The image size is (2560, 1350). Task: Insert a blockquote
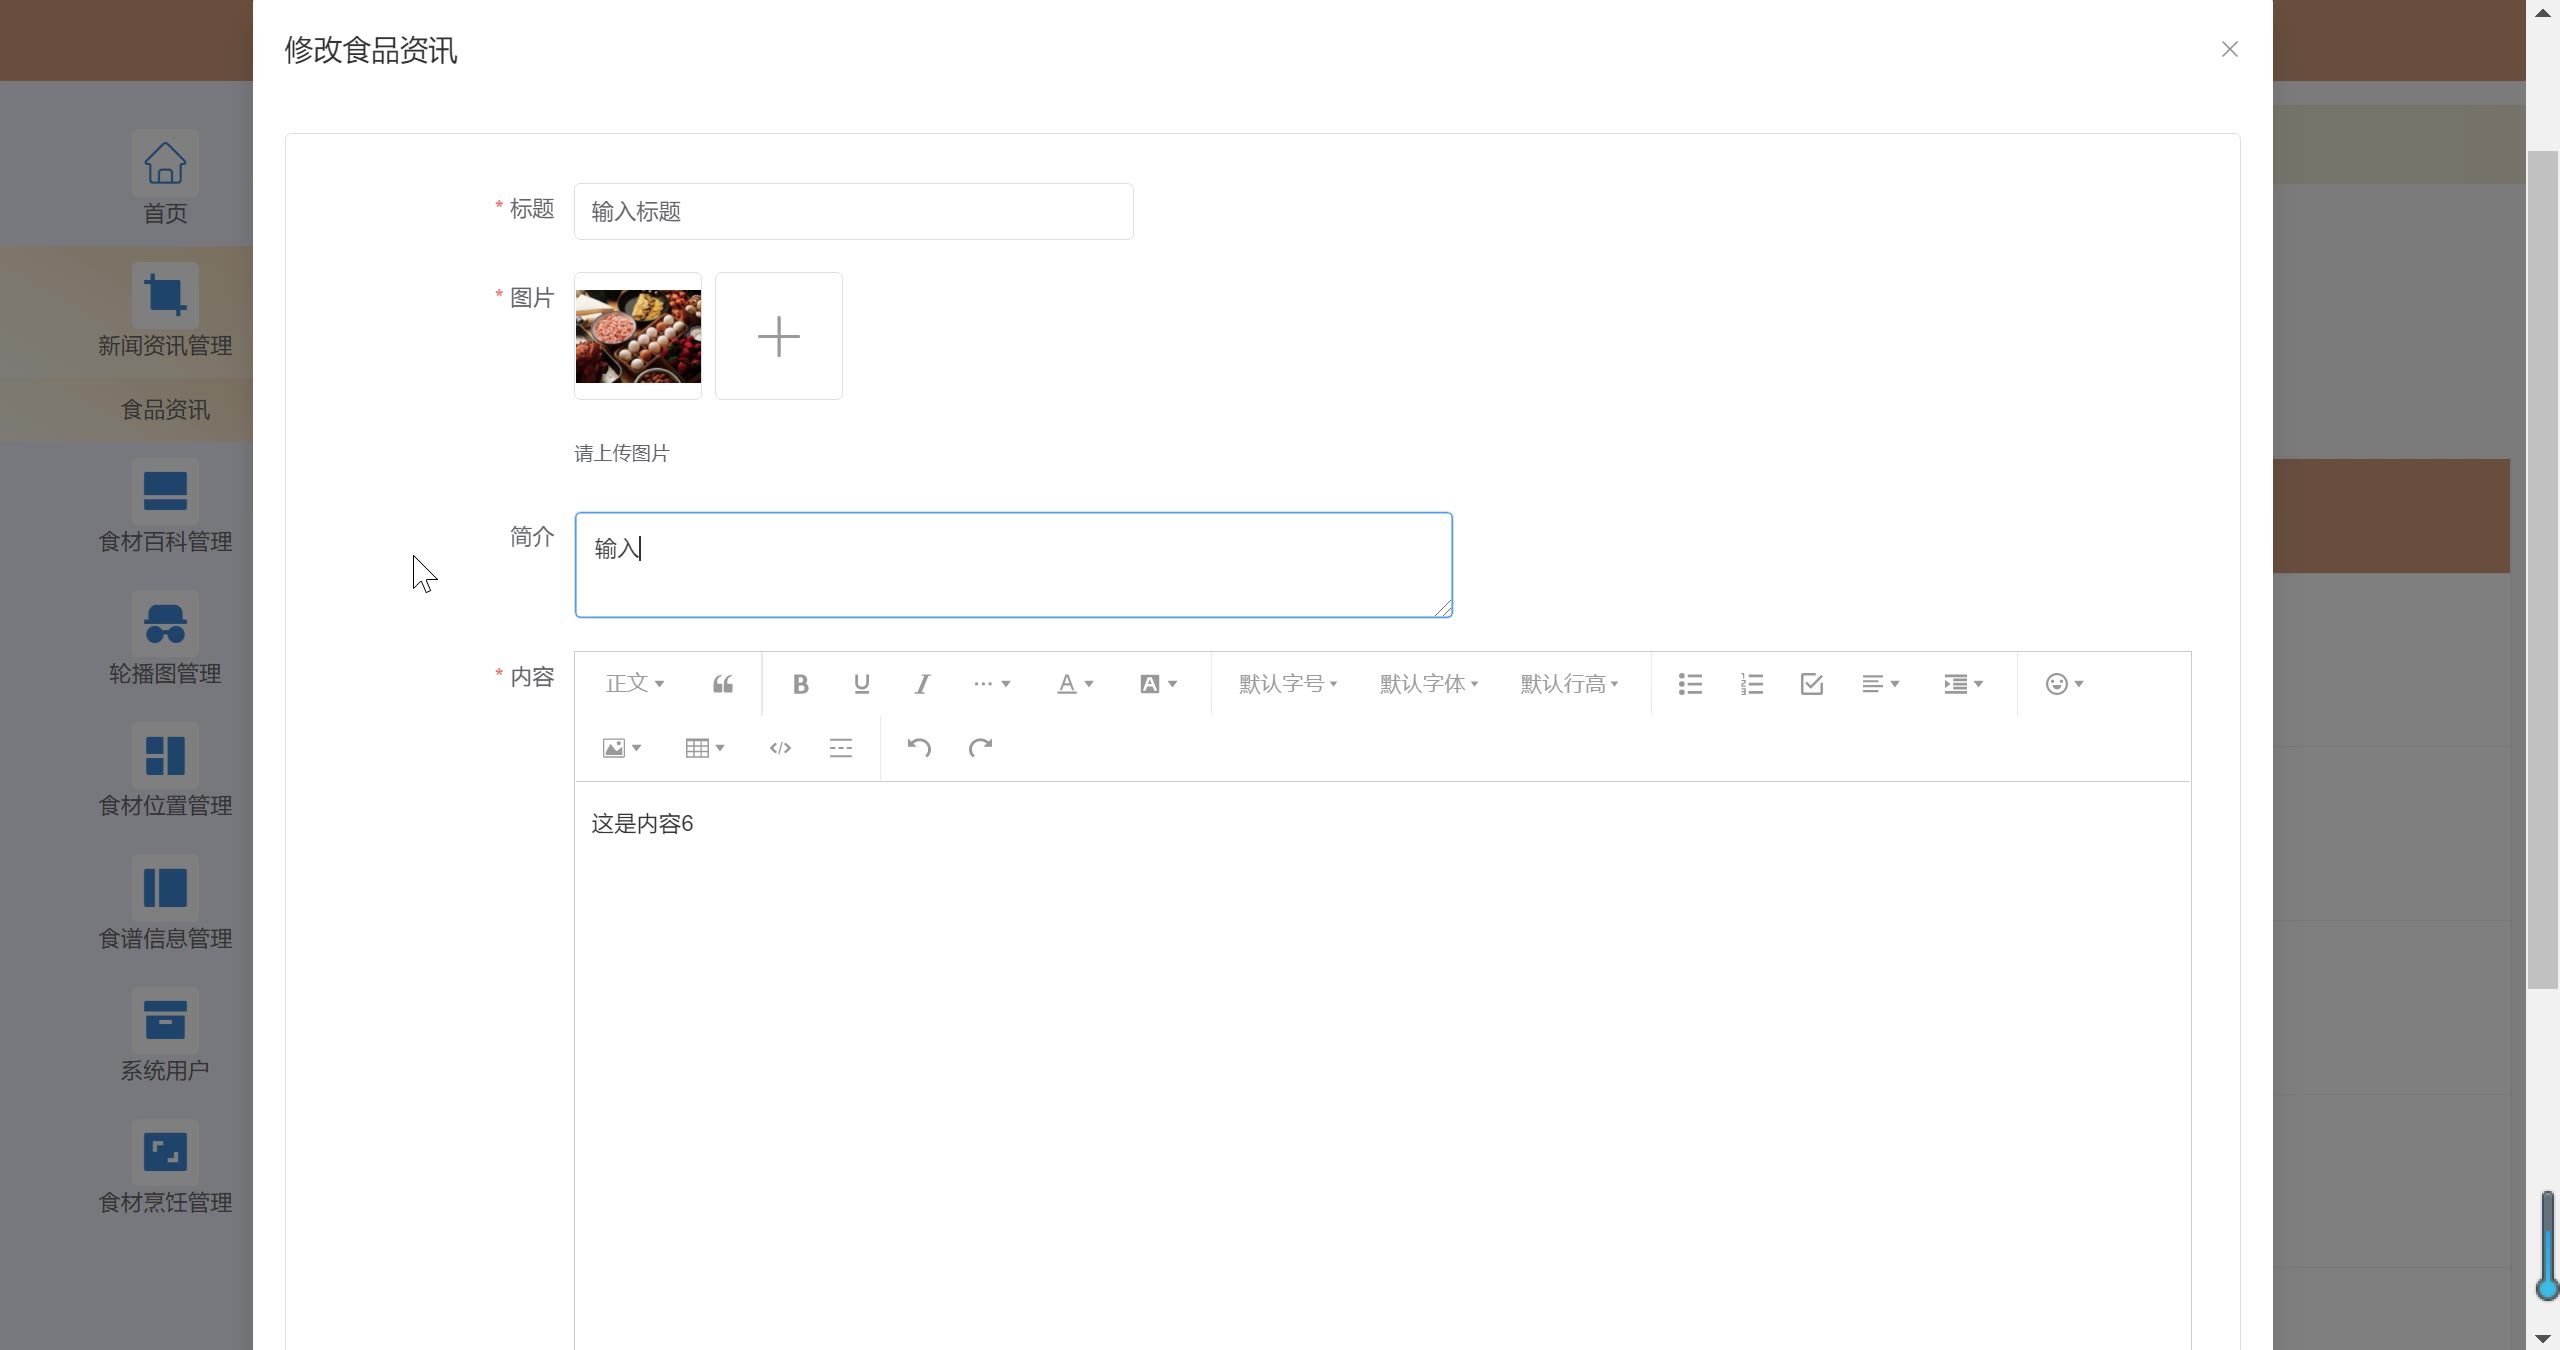[x=723, y=684]
